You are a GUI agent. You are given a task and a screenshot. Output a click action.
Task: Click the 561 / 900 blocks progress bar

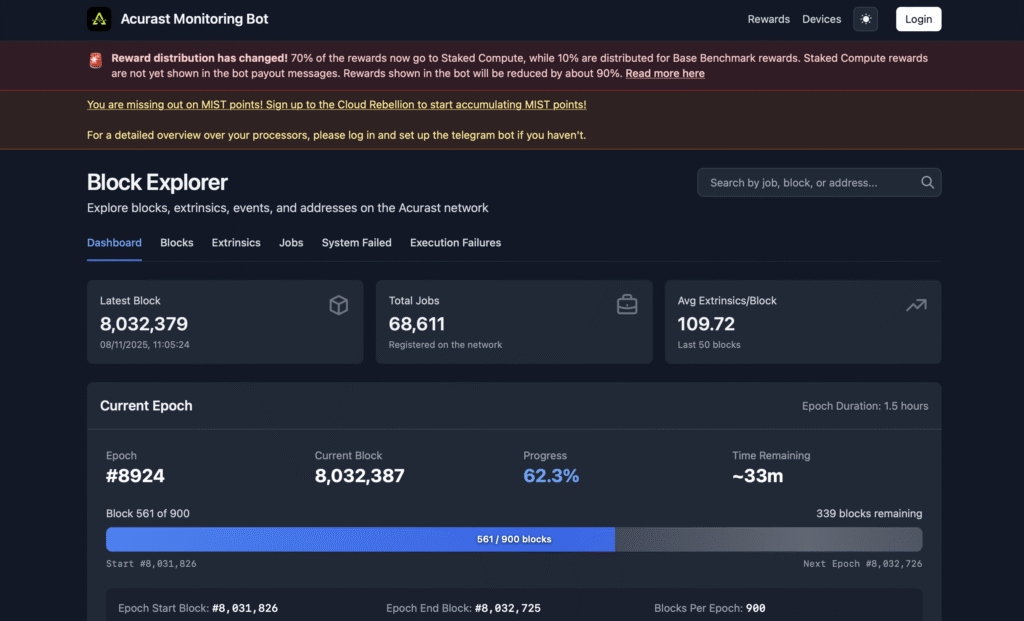[514, 539]
